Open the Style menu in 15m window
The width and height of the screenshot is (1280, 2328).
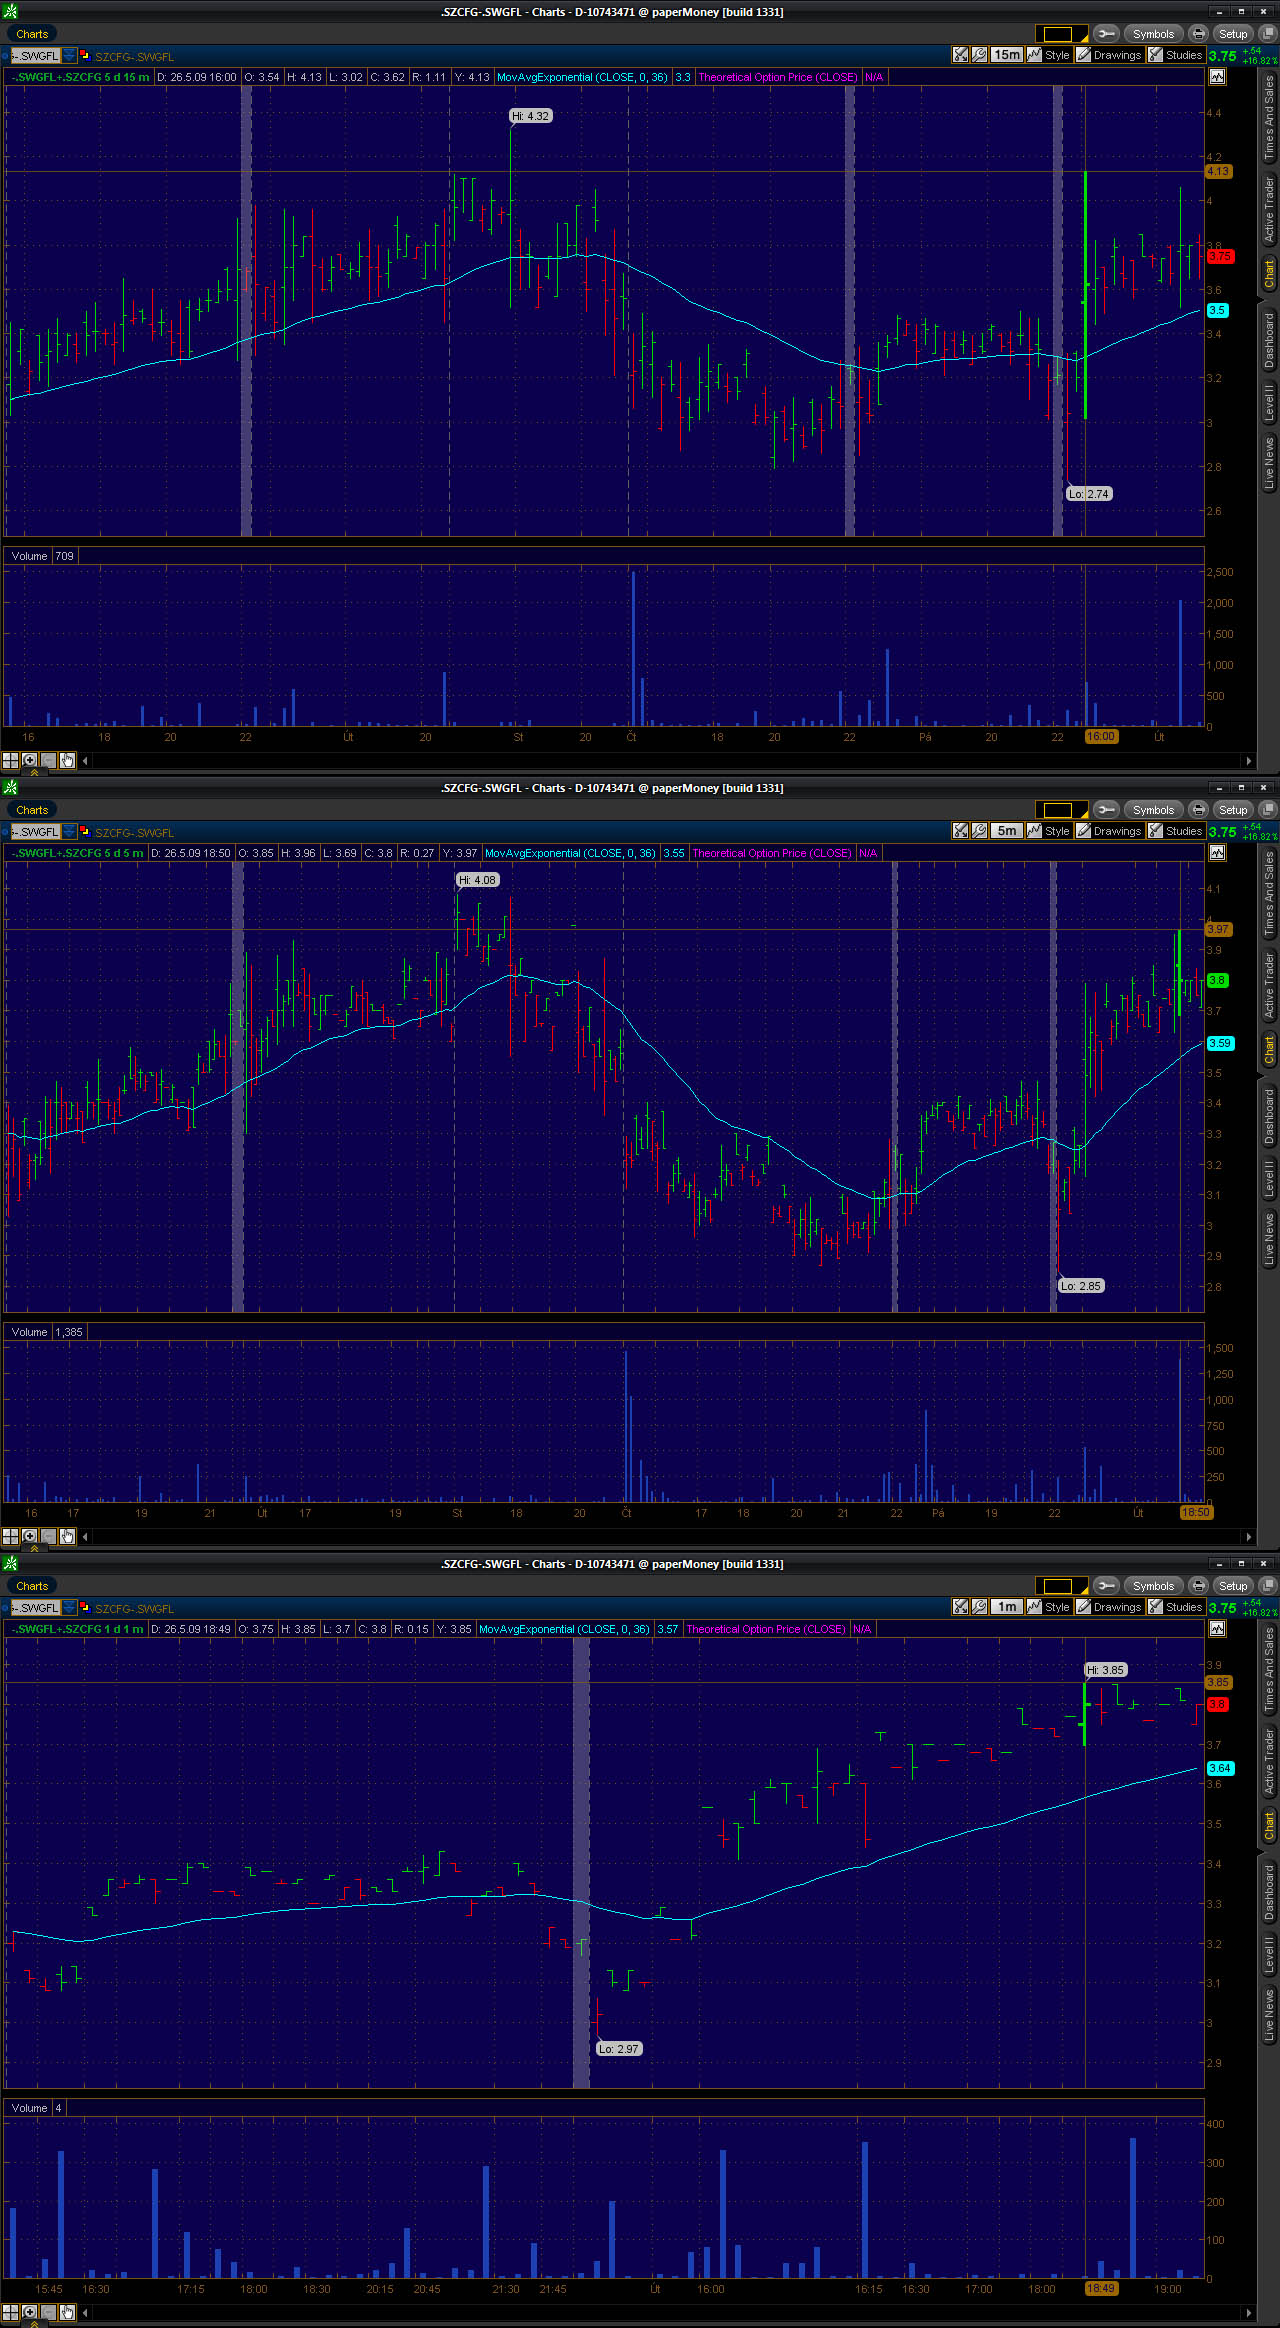1049,55
